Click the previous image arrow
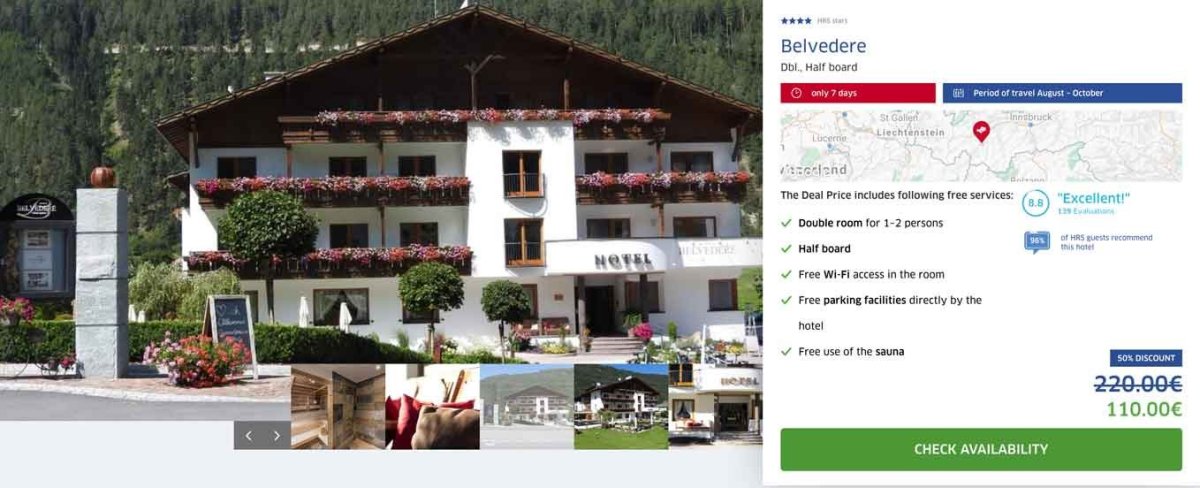The image size is (1200, 488). (x=248, y=435)
